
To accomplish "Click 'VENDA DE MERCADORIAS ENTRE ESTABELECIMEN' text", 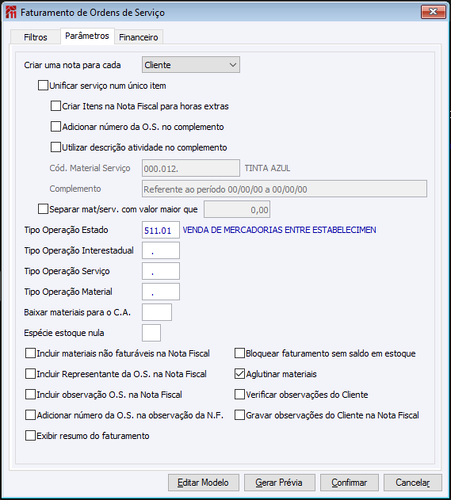I will tap(279, 230).
